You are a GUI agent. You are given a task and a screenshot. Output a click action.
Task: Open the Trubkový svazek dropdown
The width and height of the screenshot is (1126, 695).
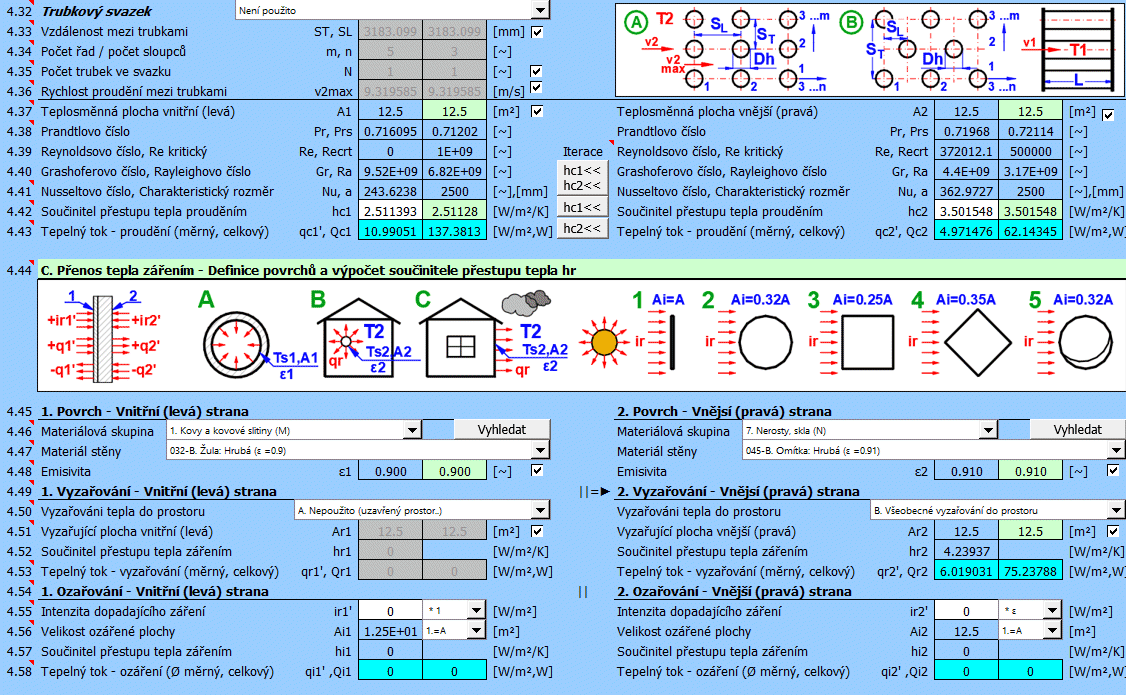coord(541,10)
